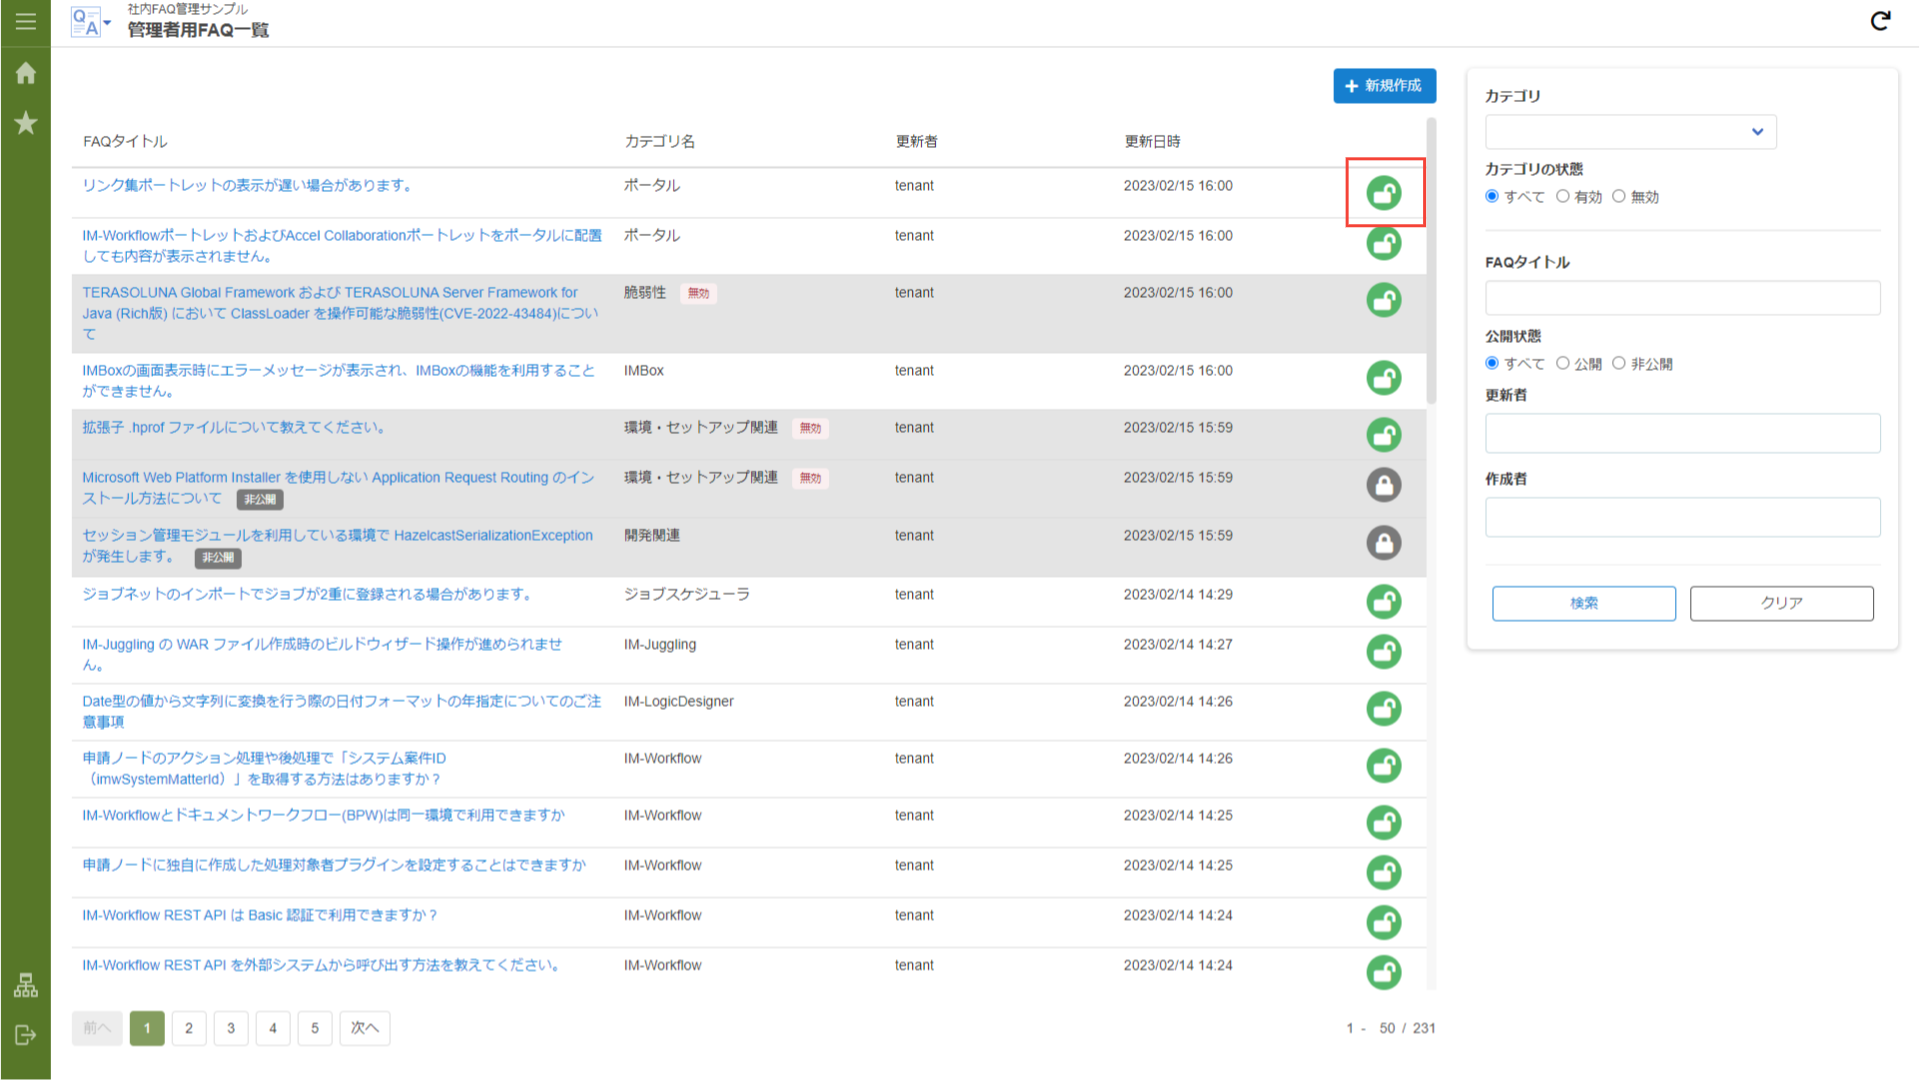Toggle publish lock for 拡張子 .hprof row
Screen dimensions: 1920x1080
[1384, 435]
